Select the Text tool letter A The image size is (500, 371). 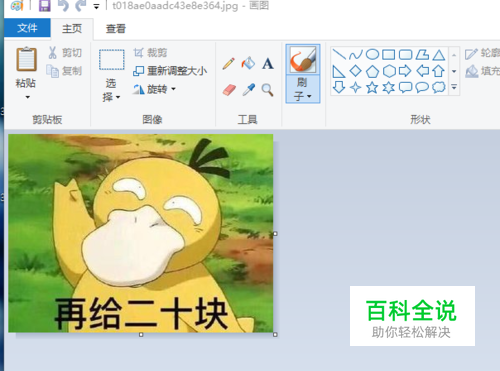[x=268, y=63]
